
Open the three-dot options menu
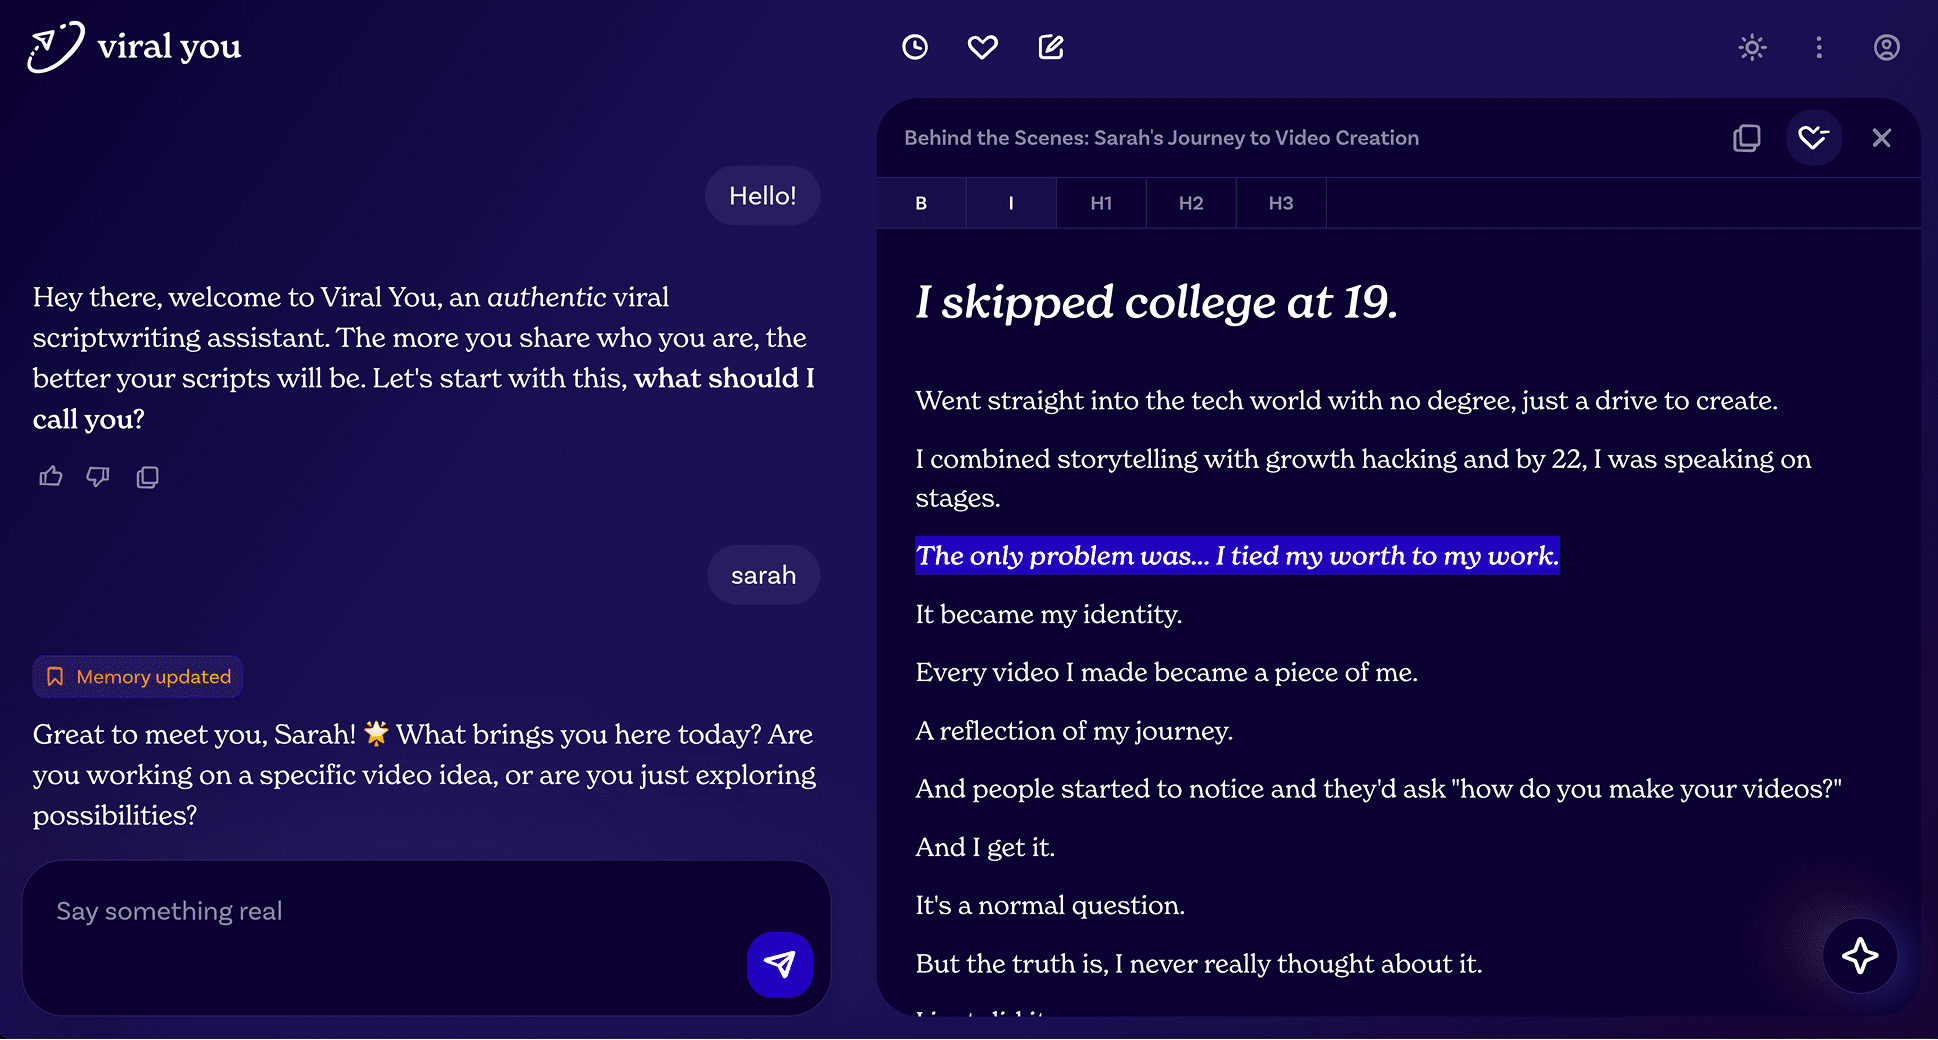point(1819,47)
